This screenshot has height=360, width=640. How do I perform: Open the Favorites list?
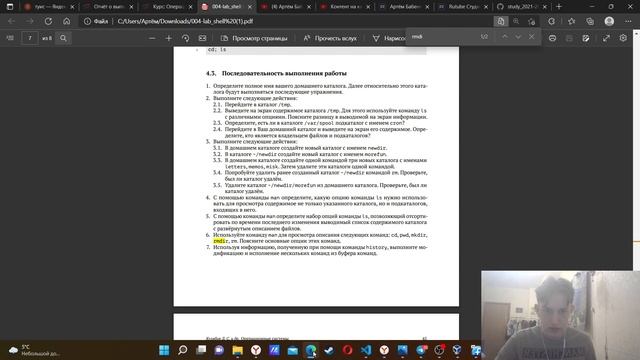pyautogui.click(x=571, y=21)
